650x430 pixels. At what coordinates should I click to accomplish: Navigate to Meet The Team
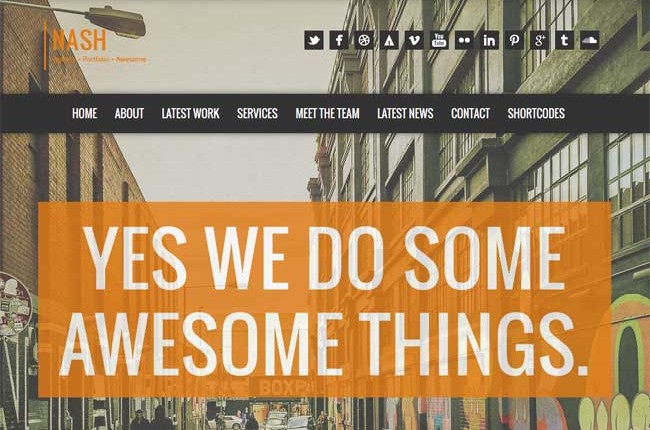[327, 113]
